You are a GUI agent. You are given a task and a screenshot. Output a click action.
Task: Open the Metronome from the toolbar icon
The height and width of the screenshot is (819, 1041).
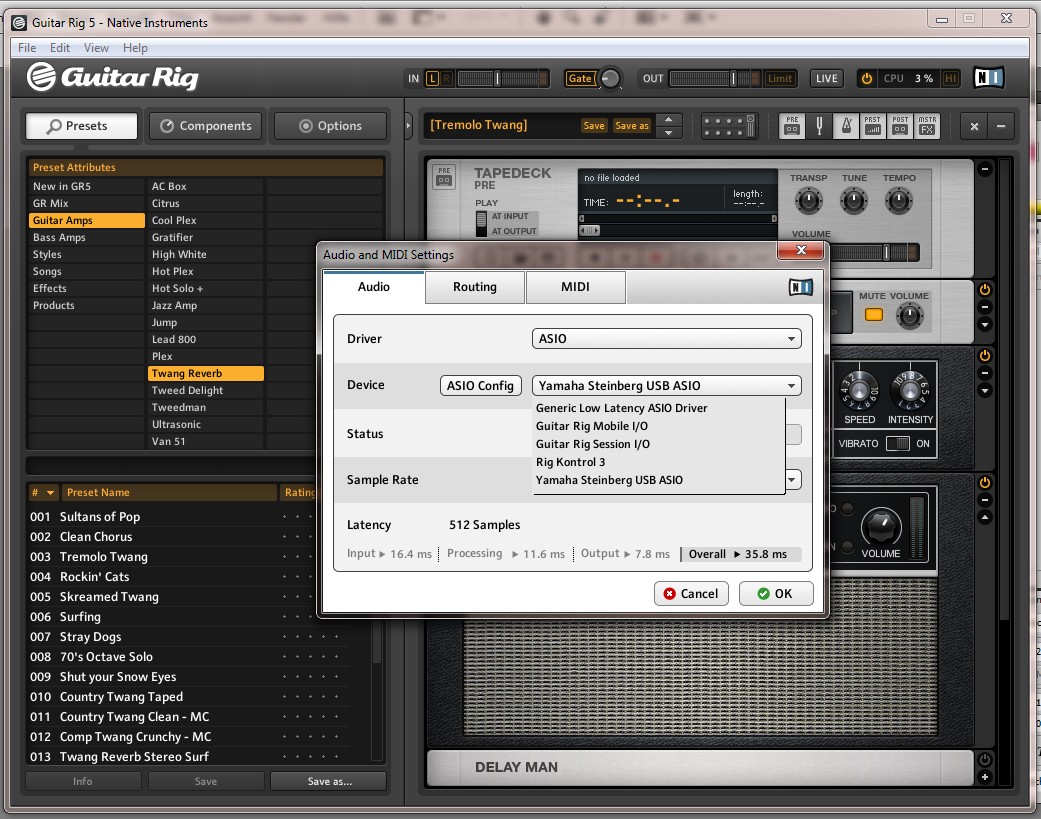coord(846,125)
